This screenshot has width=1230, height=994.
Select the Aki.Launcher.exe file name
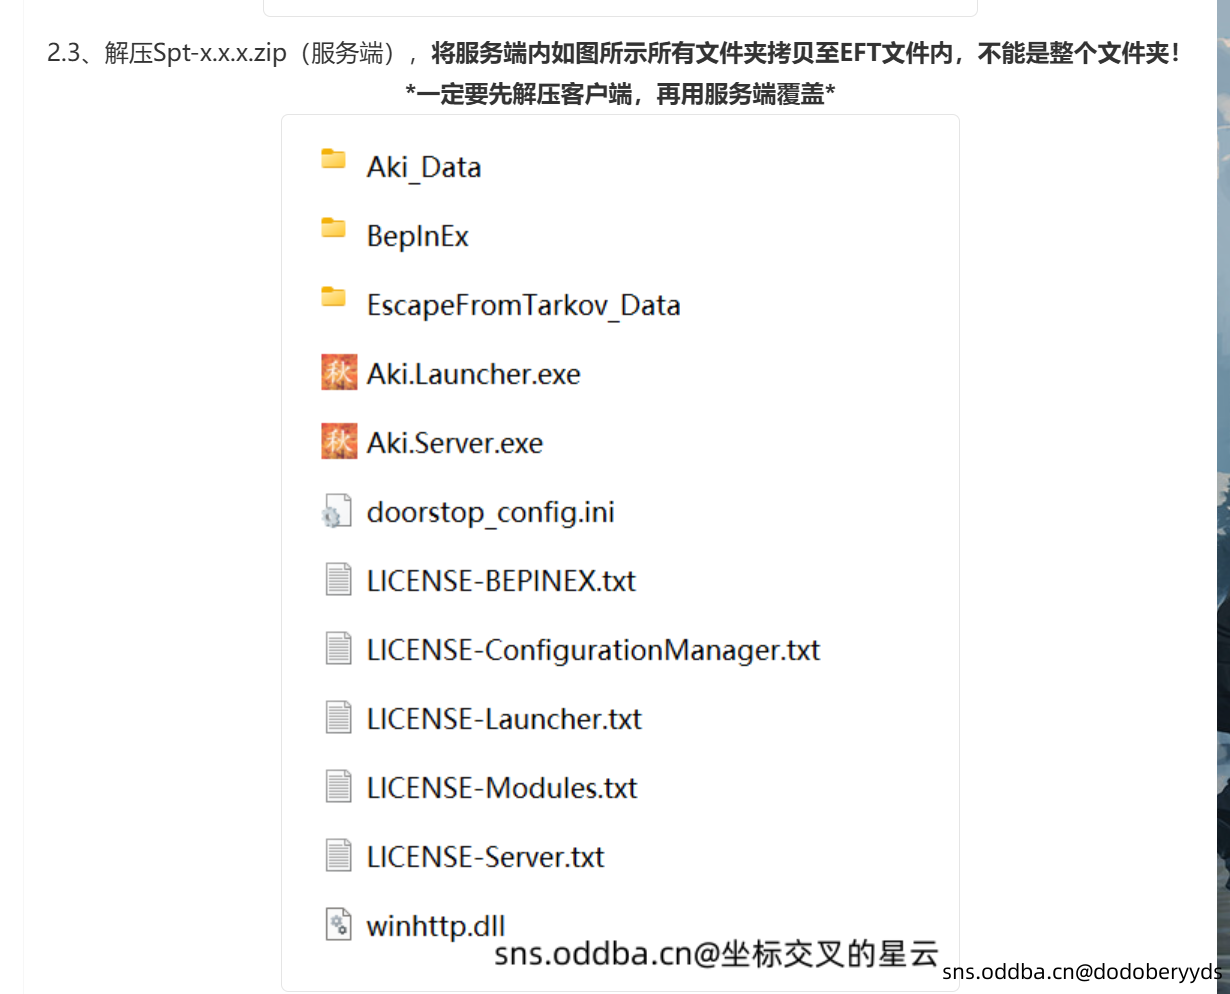[x=474, y=374]
